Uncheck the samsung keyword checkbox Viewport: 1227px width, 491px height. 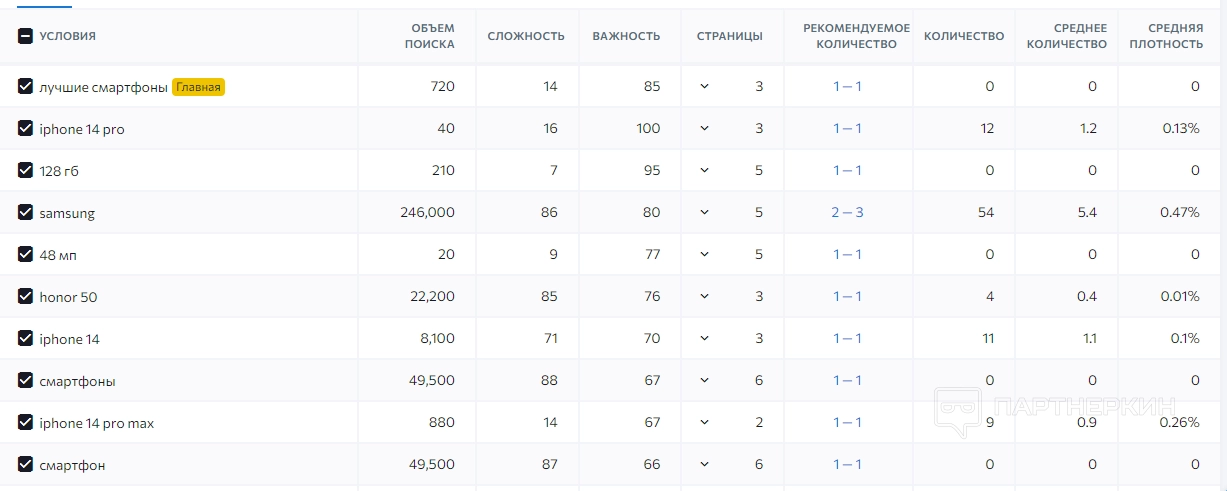26,213
